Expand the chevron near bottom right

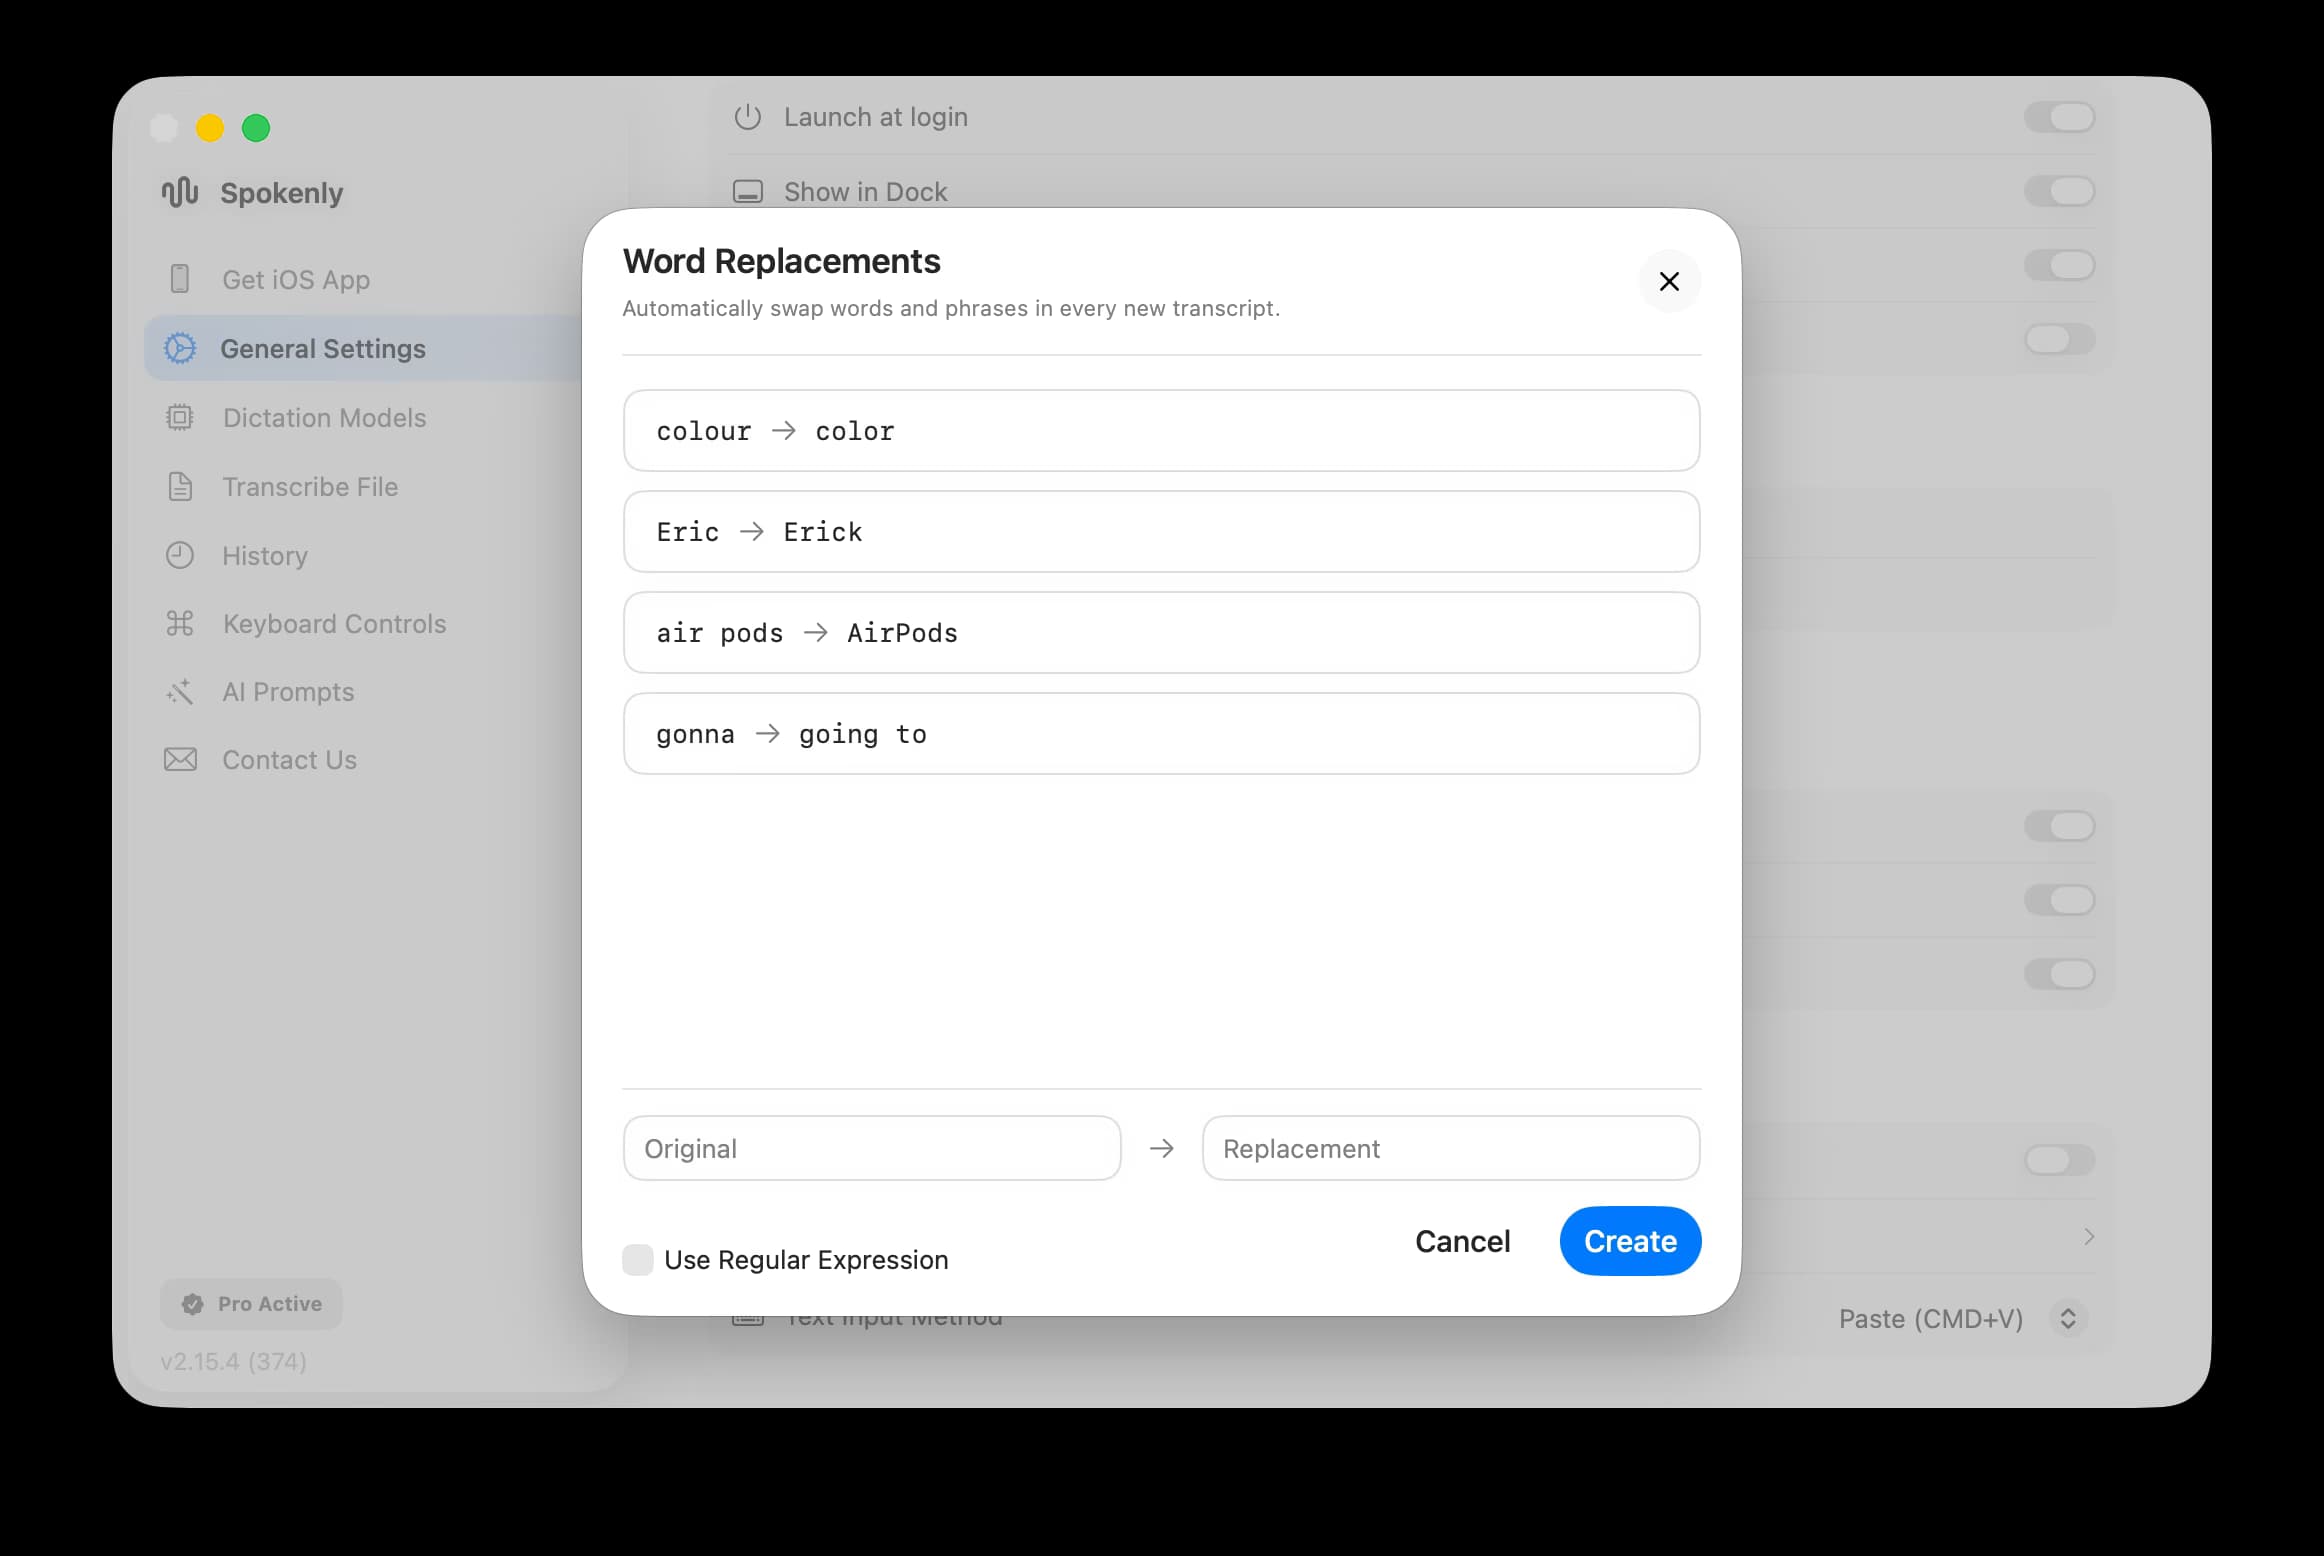coord(2089,1236)
